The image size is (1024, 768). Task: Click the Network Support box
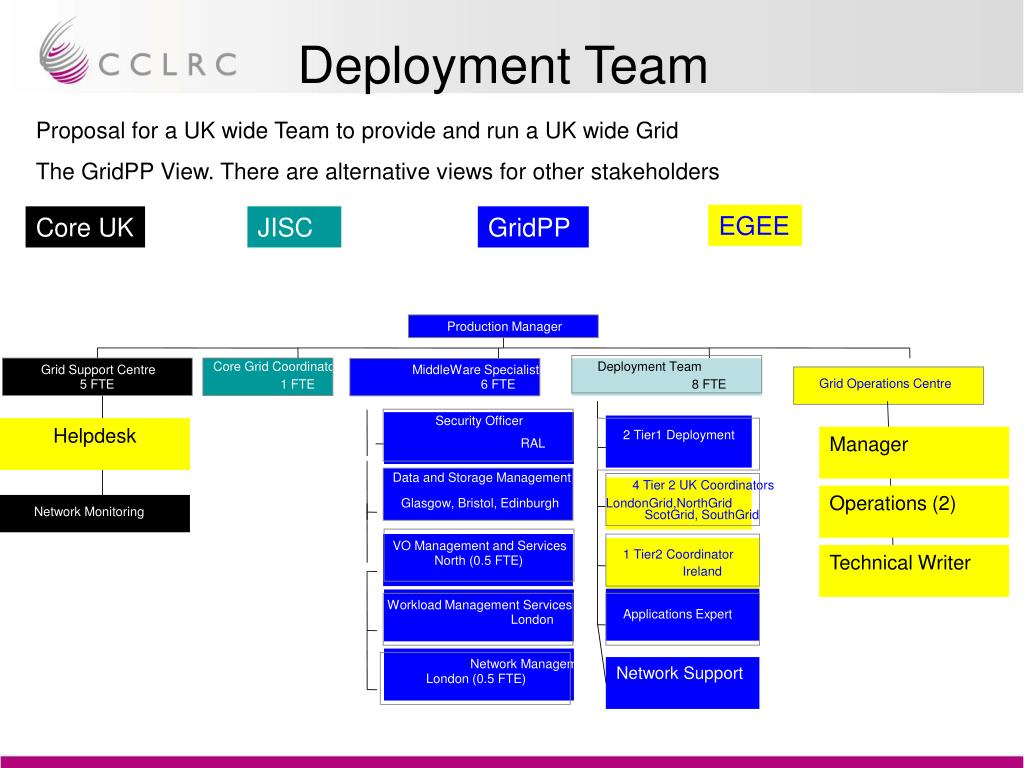click(x=682, y=682)
